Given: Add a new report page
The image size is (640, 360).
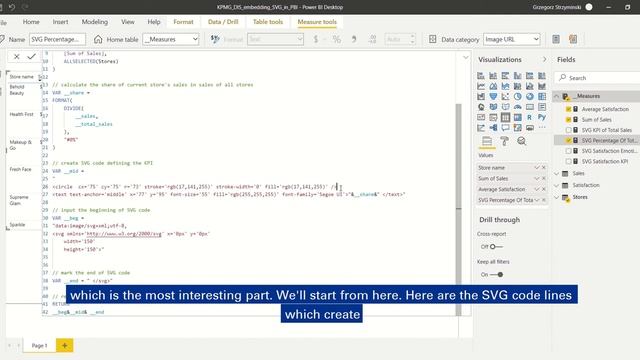Looking at the screenshot, I should click(x=64, y=345).
